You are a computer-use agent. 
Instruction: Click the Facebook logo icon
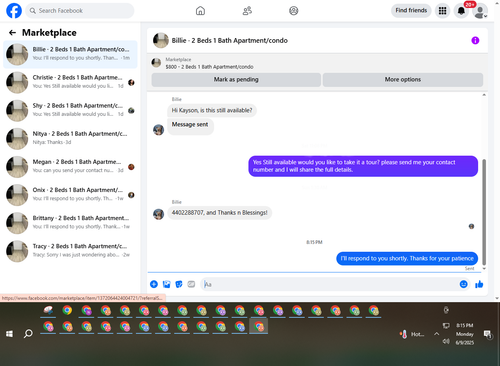pos(14,11)
